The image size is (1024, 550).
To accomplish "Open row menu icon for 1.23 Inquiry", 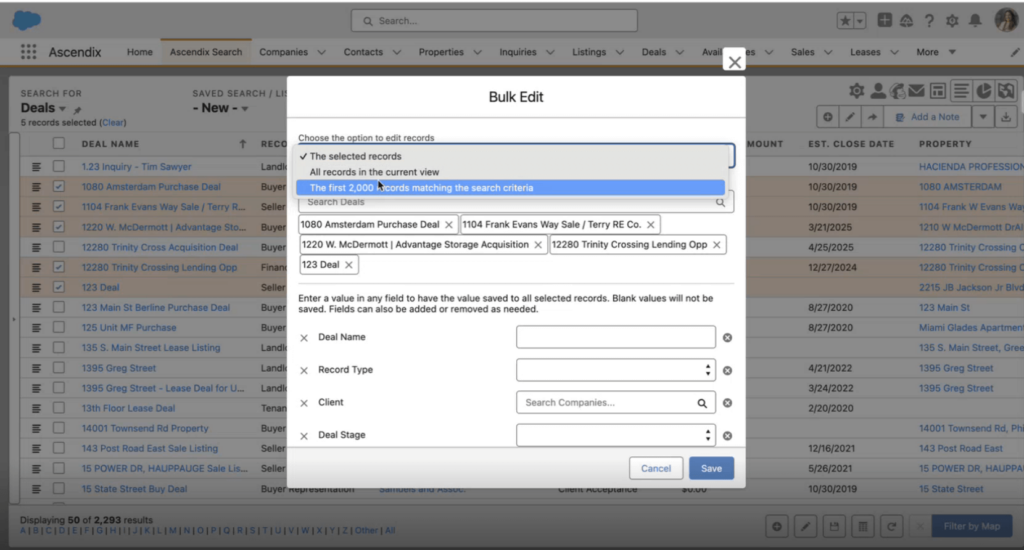I will click(36, 167).
